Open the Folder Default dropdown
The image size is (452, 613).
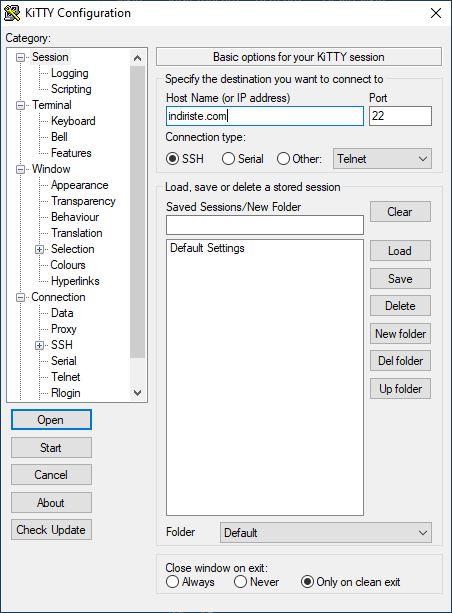(325, 532)
